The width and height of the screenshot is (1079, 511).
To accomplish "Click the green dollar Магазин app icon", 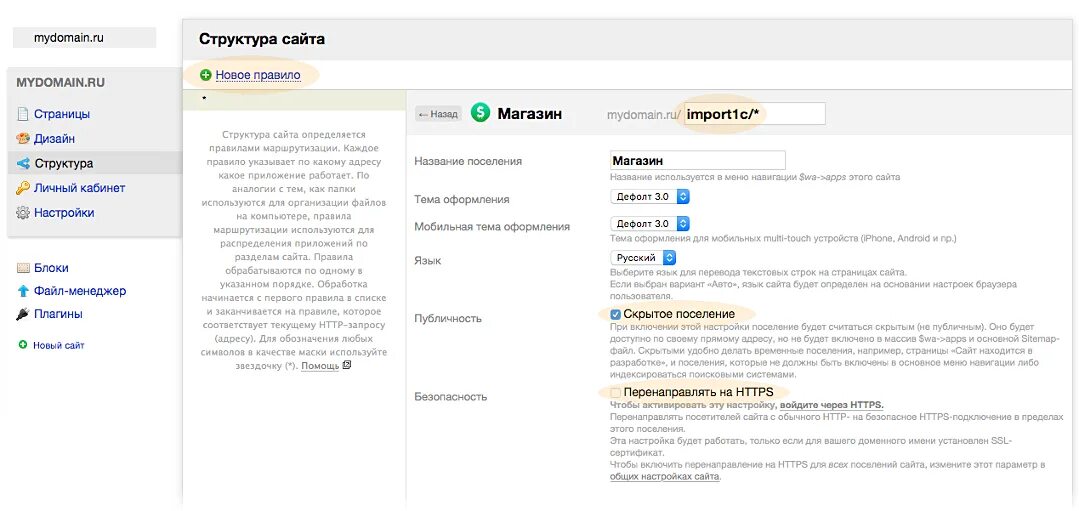I will point(481,113).
